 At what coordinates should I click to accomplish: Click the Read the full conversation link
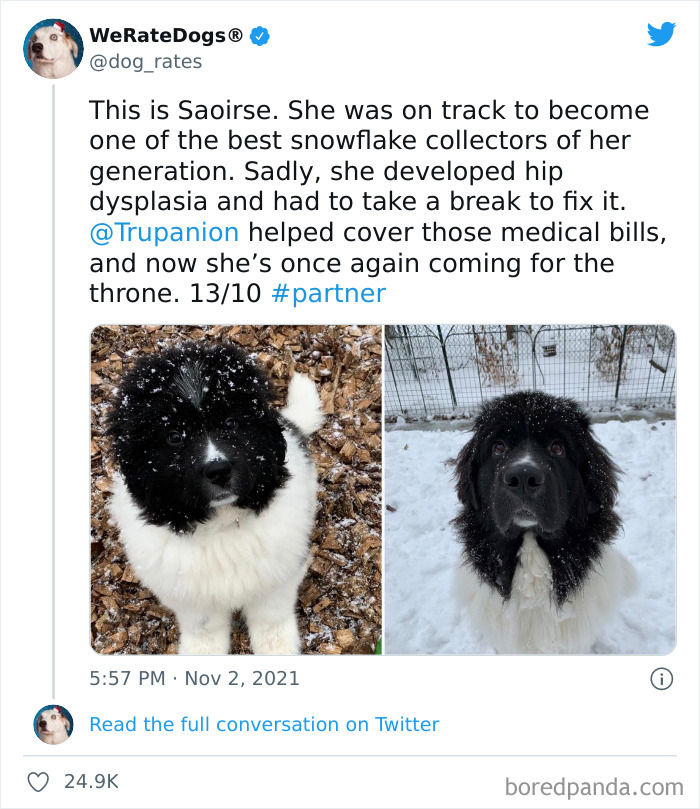click(x=265, y=723)
